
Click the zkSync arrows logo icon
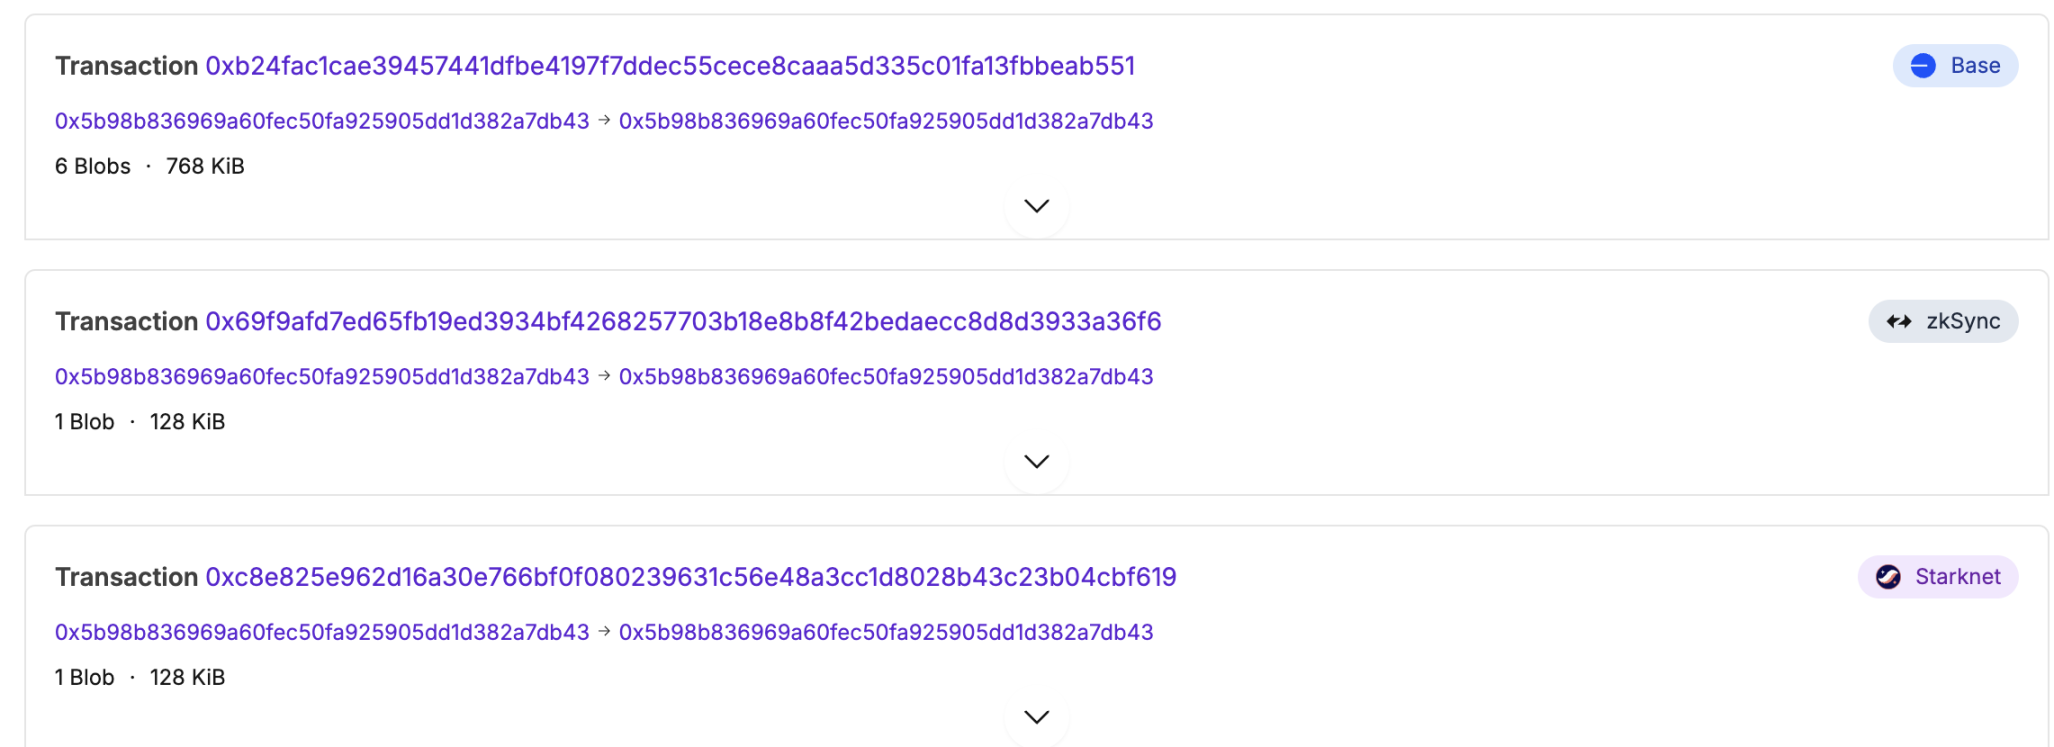point(1898,322)
